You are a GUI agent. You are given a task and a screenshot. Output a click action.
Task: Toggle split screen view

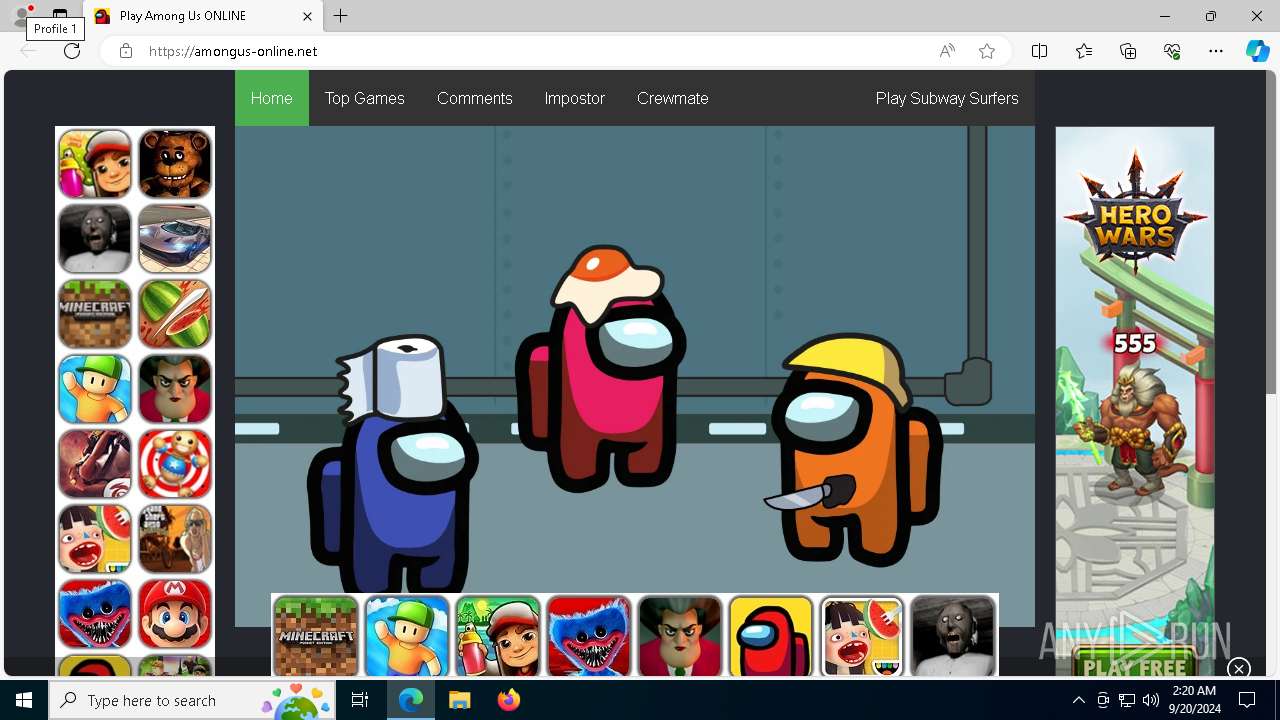[x=1039, y=51]
